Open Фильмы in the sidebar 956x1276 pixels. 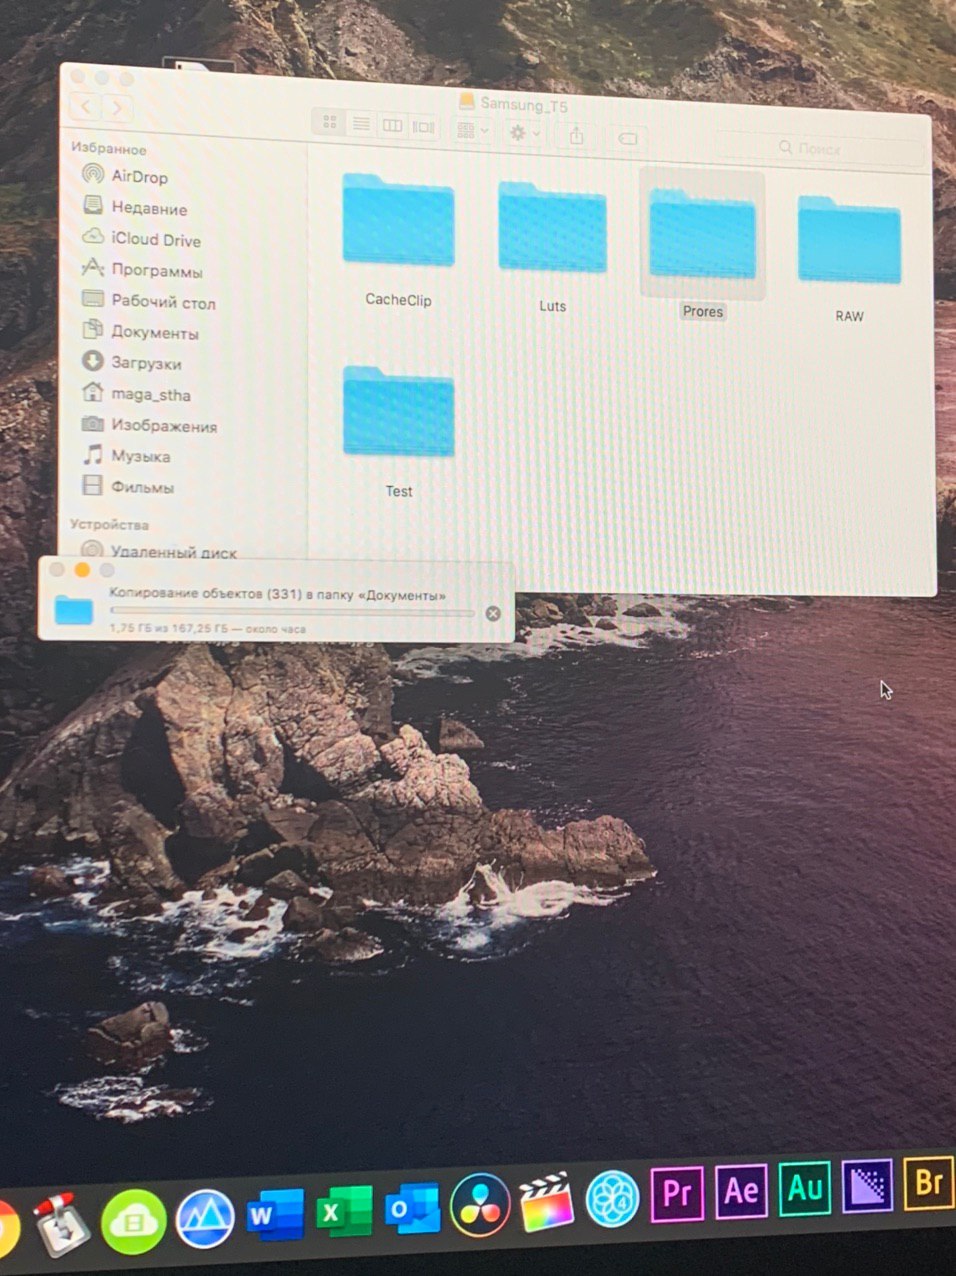point(128,487)
